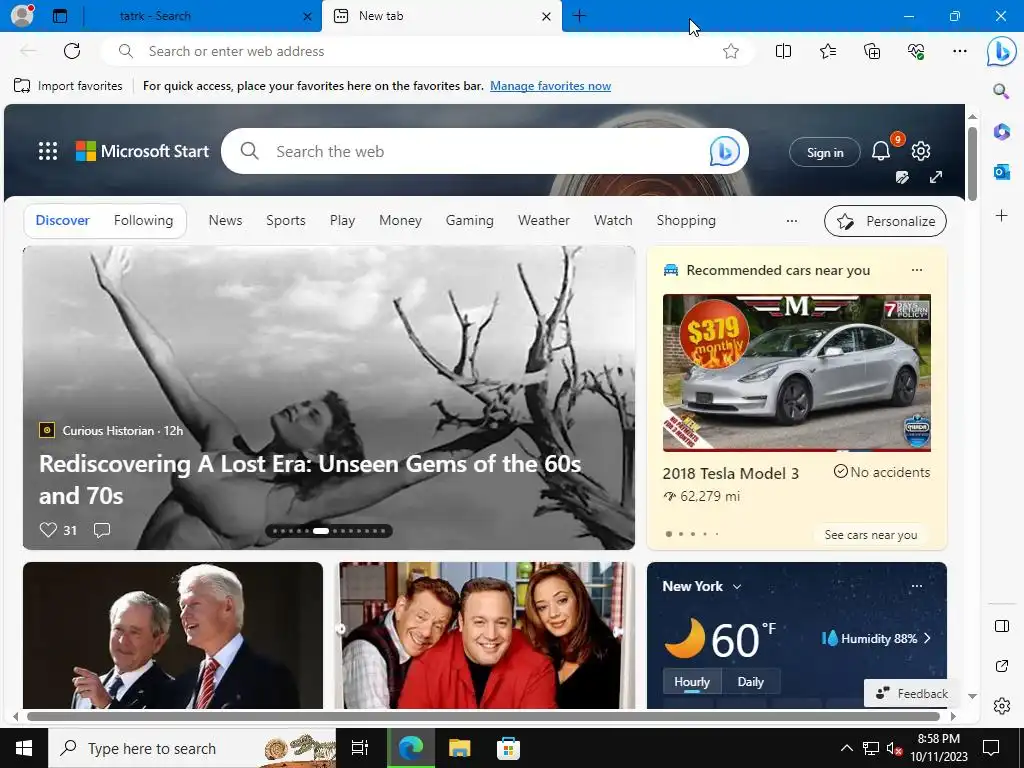The width and height of the screenshot is (1024, 768).
Task: Click the address bar field
Action: (428, 51)
